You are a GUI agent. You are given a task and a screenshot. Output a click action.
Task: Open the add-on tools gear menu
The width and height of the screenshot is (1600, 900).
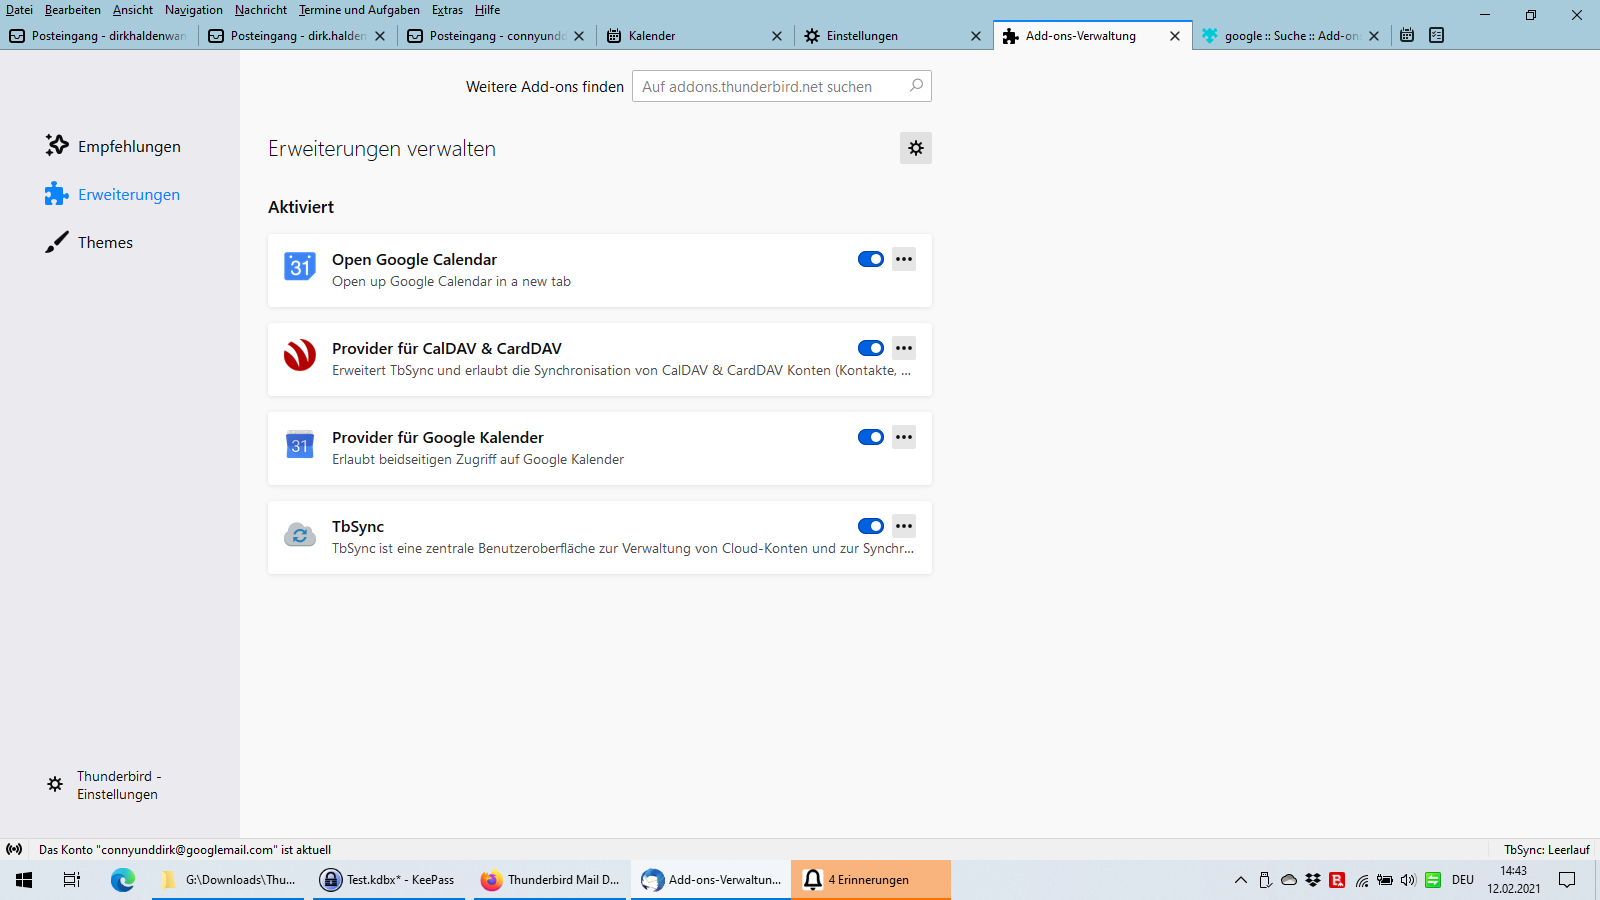point(916,148)
